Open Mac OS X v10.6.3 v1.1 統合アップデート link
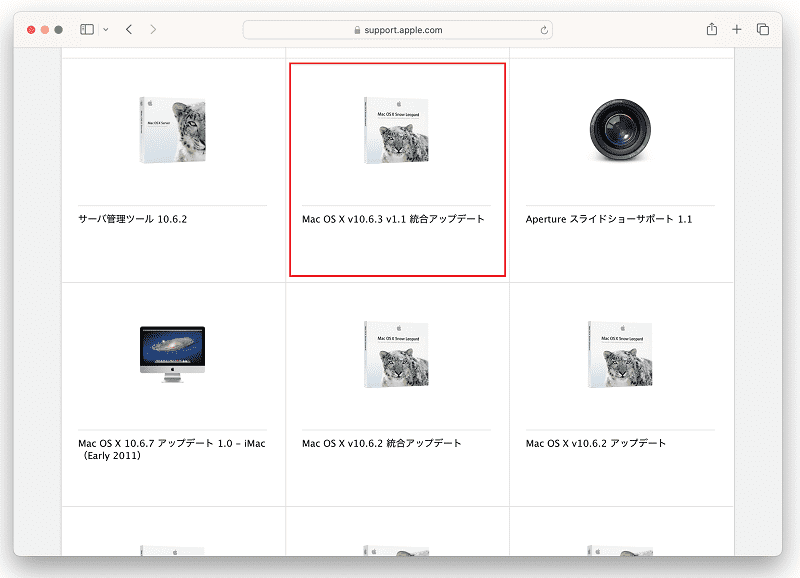The width and height of the screenshot is (800, 578). [x=393, y=219]
